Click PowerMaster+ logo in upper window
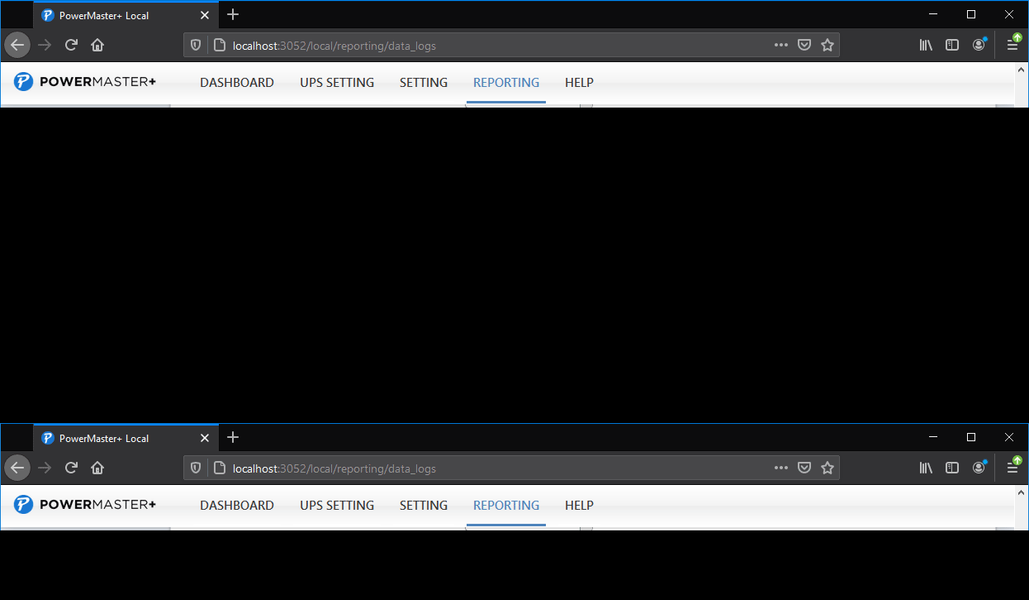The width and height of the screenshot is (1029, 600). click(85, 81)
